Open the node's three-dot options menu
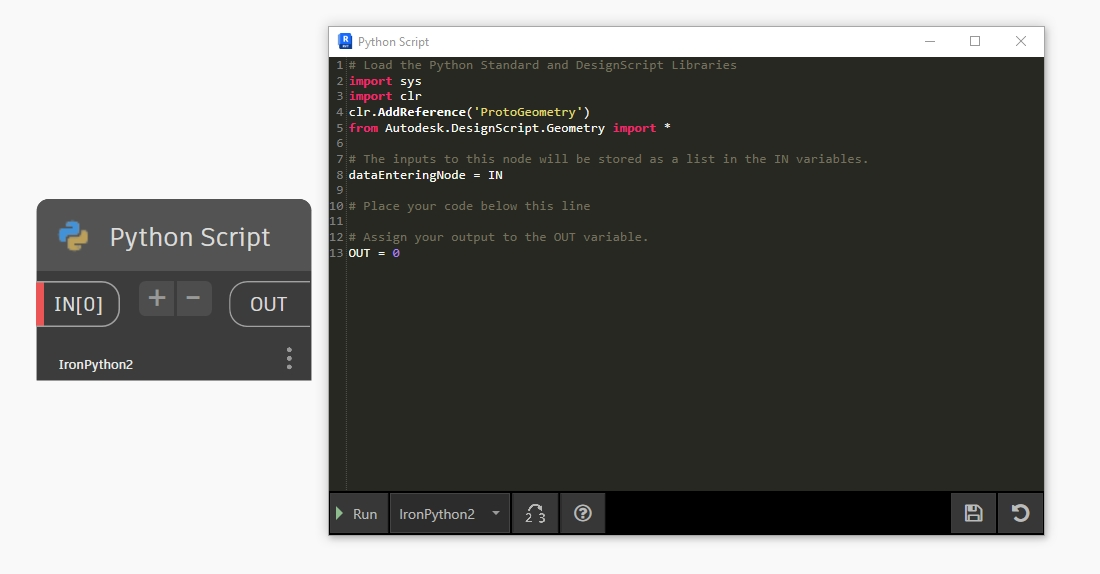Image resolution: width=1100 pixels, height=574 pixels. tap(289, 359)
